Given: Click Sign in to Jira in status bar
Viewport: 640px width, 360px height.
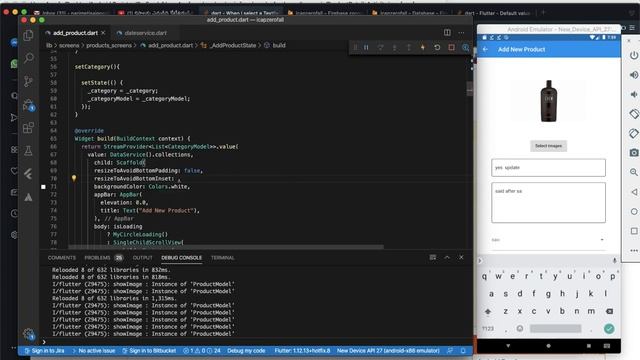Looking at the screenshot, I should (x=44, y=351).
